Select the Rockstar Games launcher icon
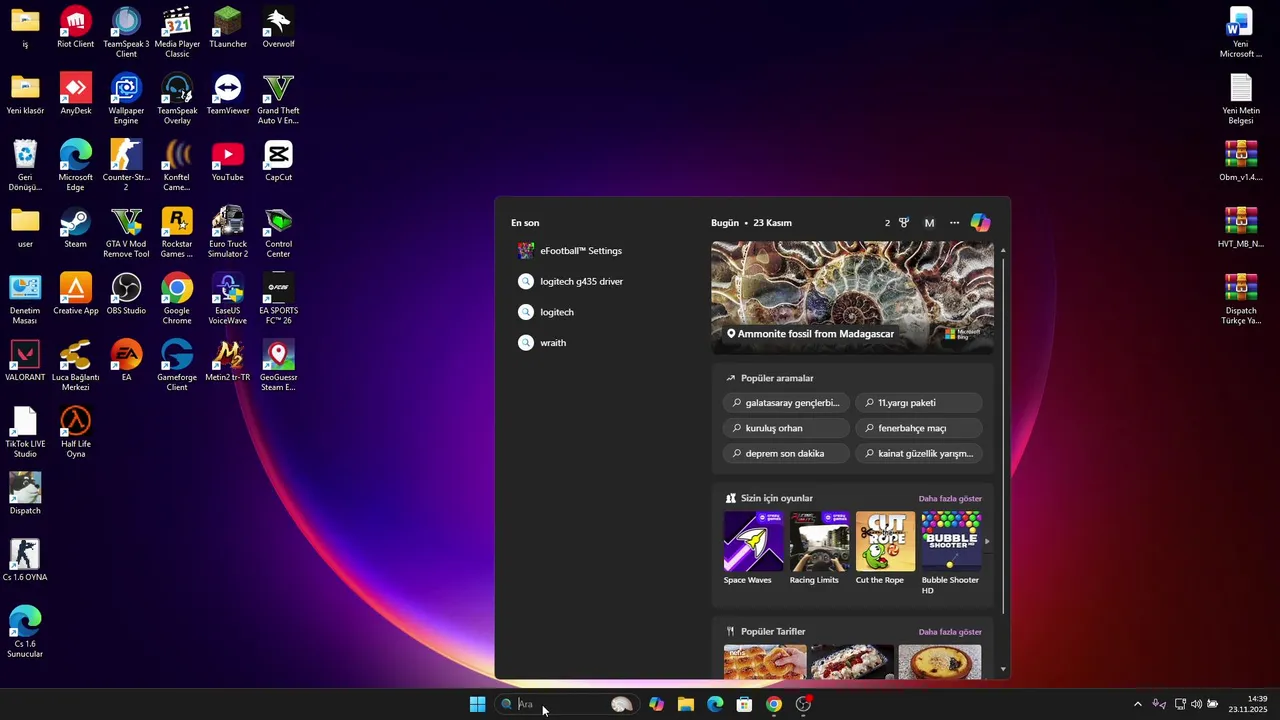The image size is (1280, 720). 177,232
